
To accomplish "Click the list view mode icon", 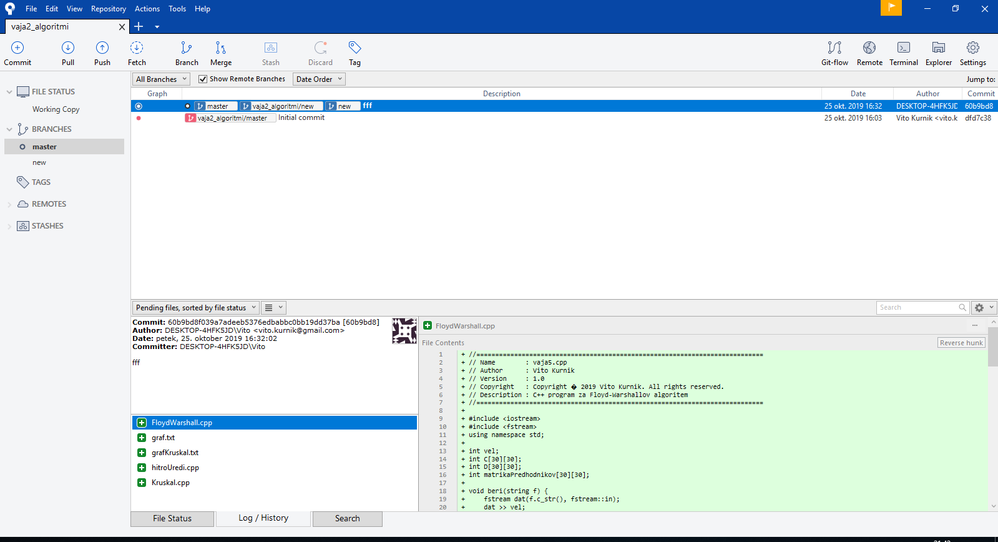I will tap(269, 307).
